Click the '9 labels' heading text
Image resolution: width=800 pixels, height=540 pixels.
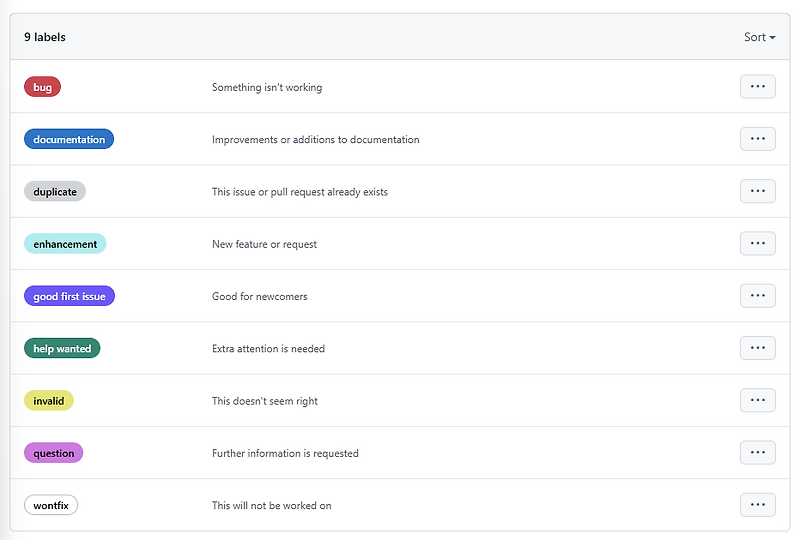pyautogui.click(x=45, y=37)
